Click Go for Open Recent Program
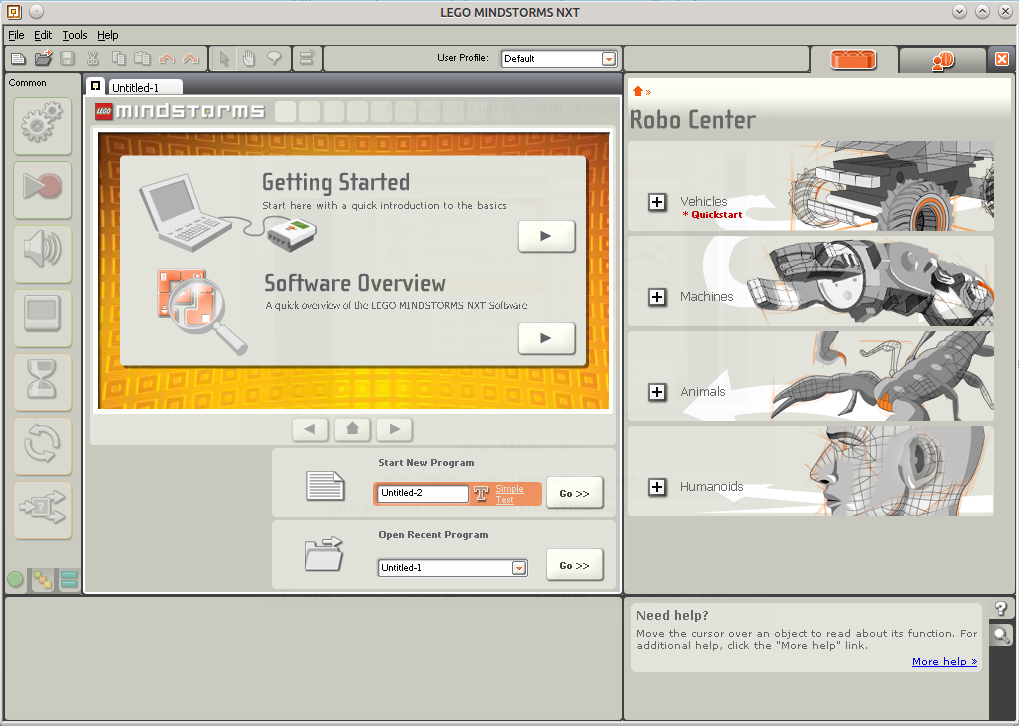This screenshot has height=726, width=1019. click(x=574, y=565)
